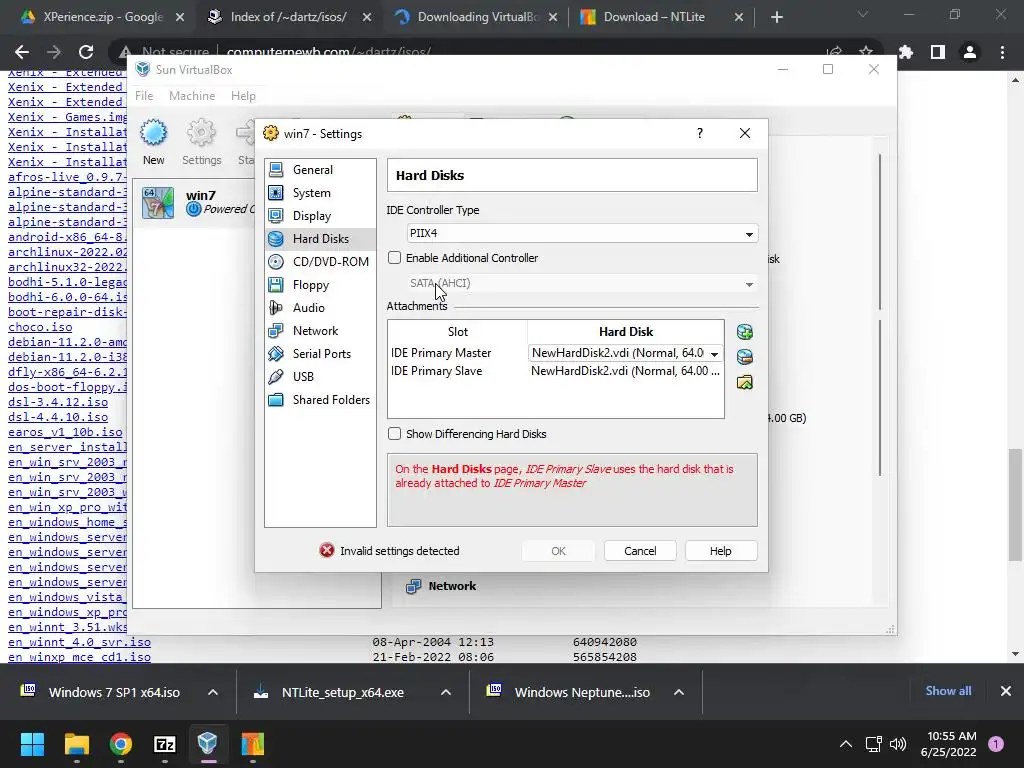Click the remove attachment icon
The image size is (1024, 768).
pyautogui.click(x=744, y=357)
